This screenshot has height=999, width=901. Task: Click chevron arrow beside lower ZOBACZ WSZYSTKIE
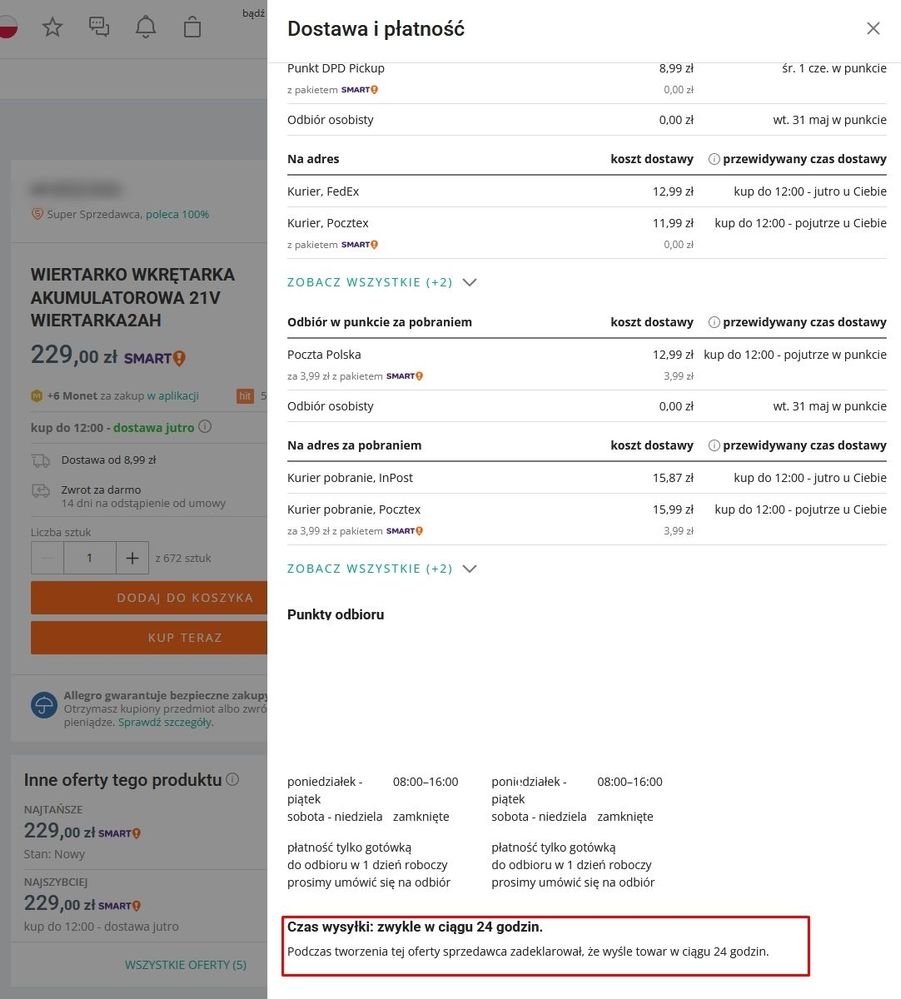coord(470,568)
